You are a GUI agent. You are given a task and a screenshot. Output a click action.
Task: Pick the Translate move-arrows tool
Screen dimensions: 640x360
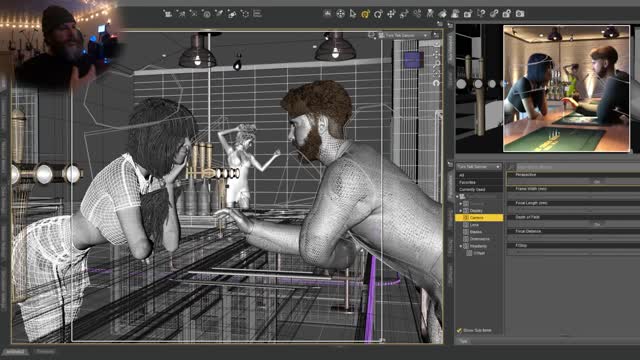[x=391, y=14]
